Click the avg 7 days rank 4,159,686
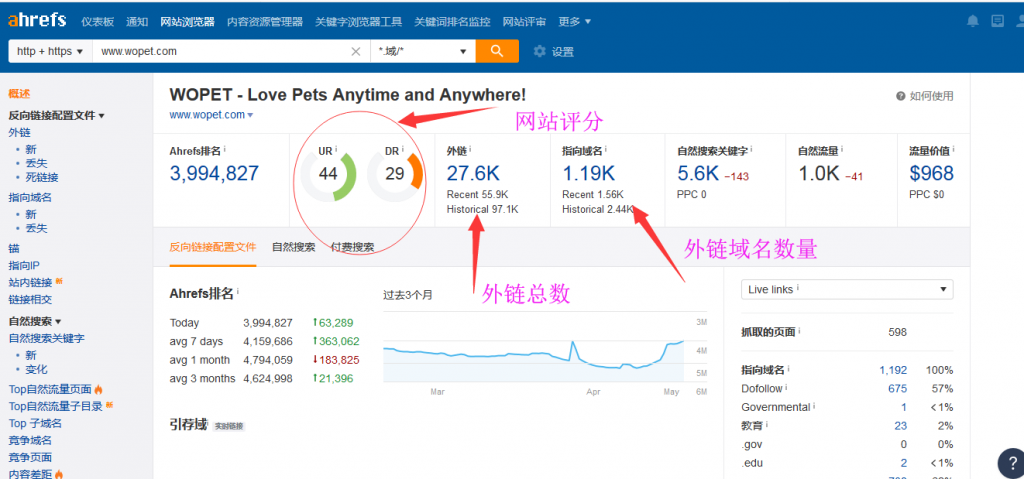The image size is (1024, 479). coord(268,341)
